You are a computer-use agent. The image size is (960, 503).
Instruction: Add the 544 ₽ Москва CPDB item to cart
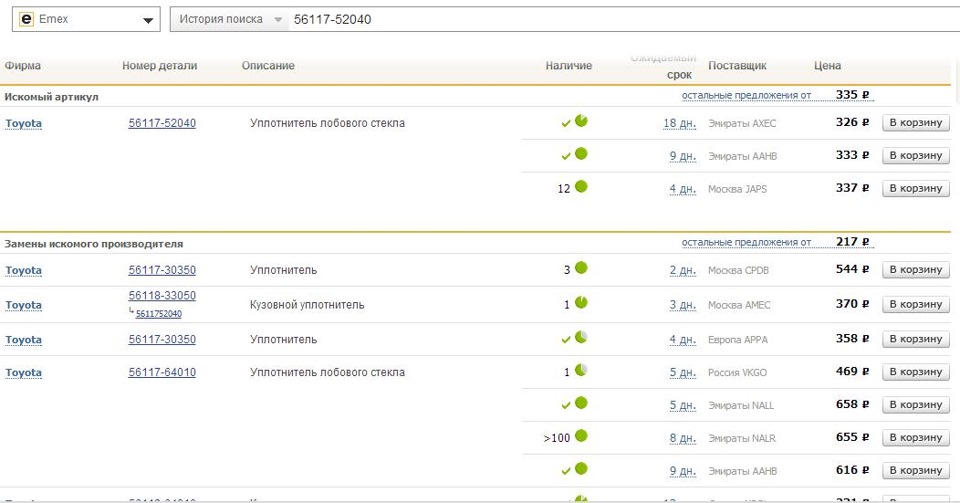click(x=915, y=270)
